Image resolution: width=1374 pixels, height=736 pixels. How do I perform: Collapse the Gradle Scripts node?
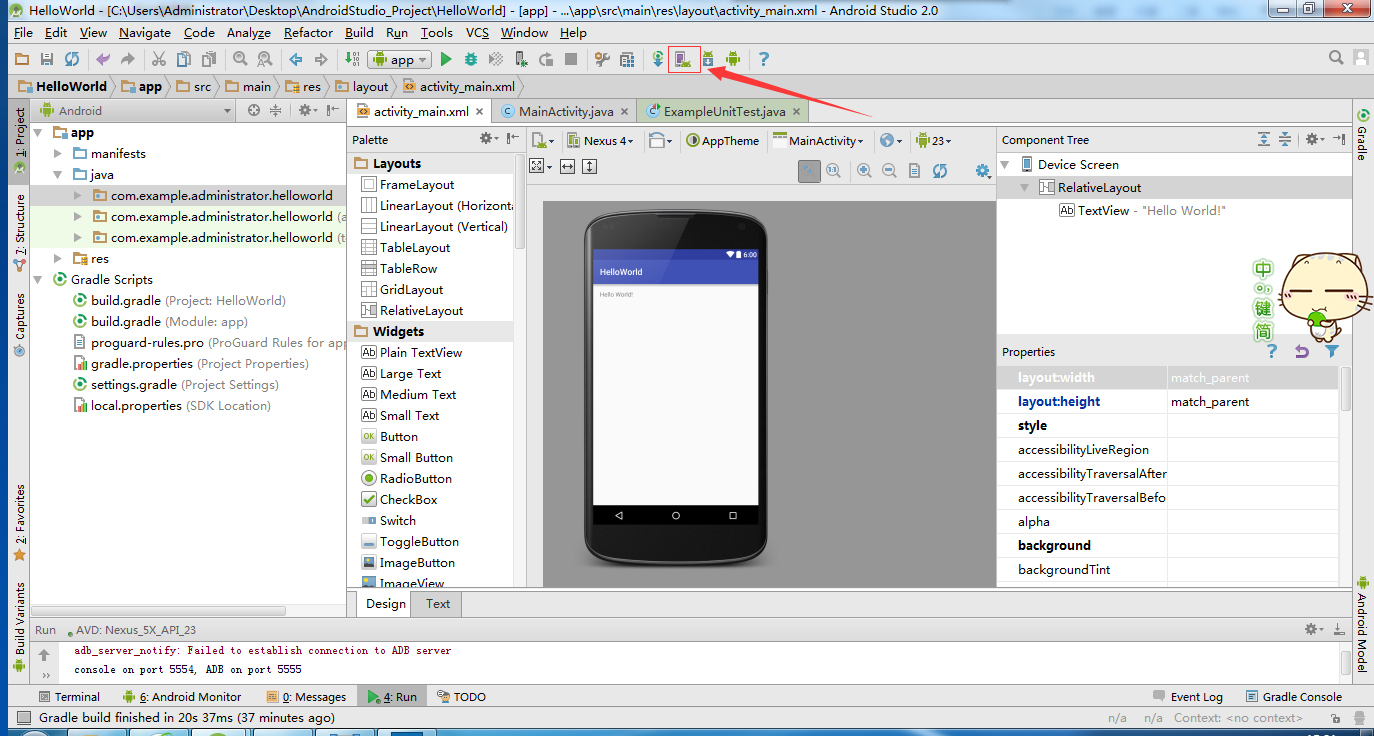(39, 279)
